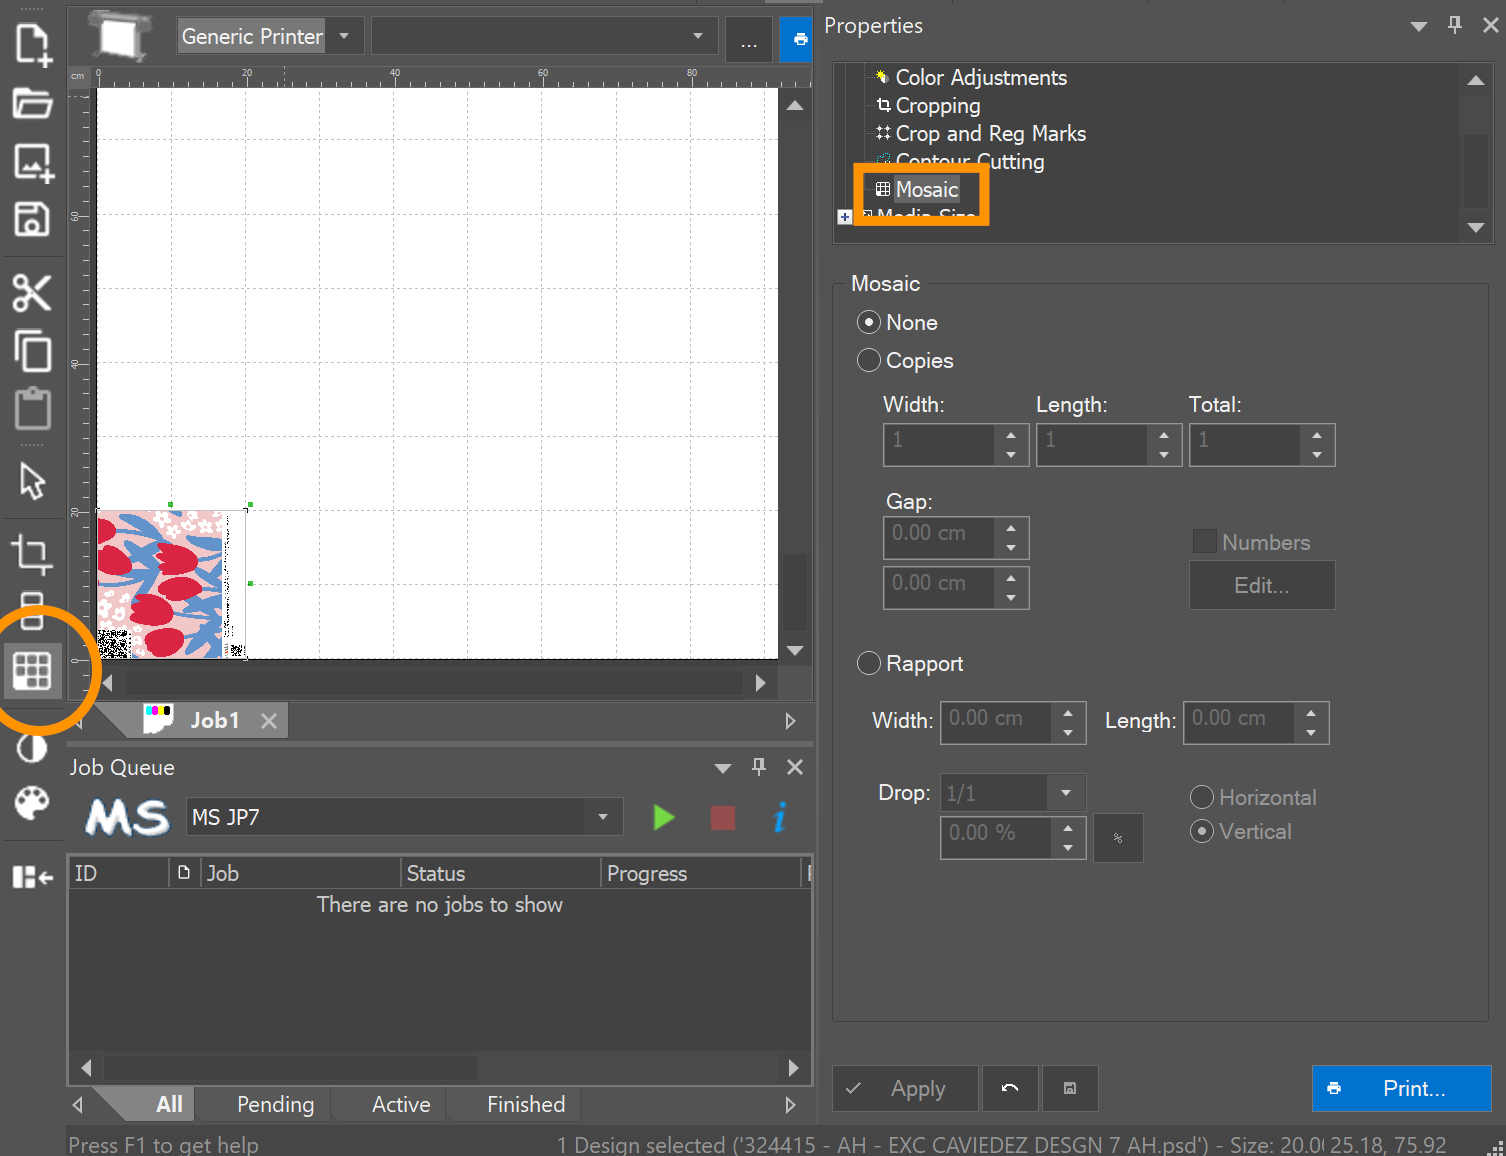Select the Cut scissors icon
This screenshot has width=1506, height=1156.
pos(32,293)
